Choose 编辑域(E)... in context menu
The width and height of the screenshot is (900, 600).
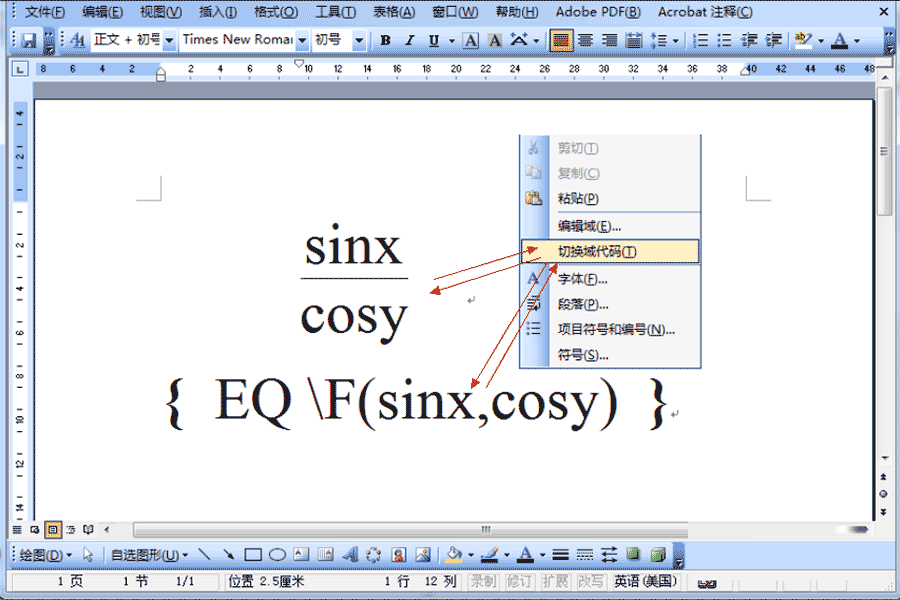coord(610,226)
